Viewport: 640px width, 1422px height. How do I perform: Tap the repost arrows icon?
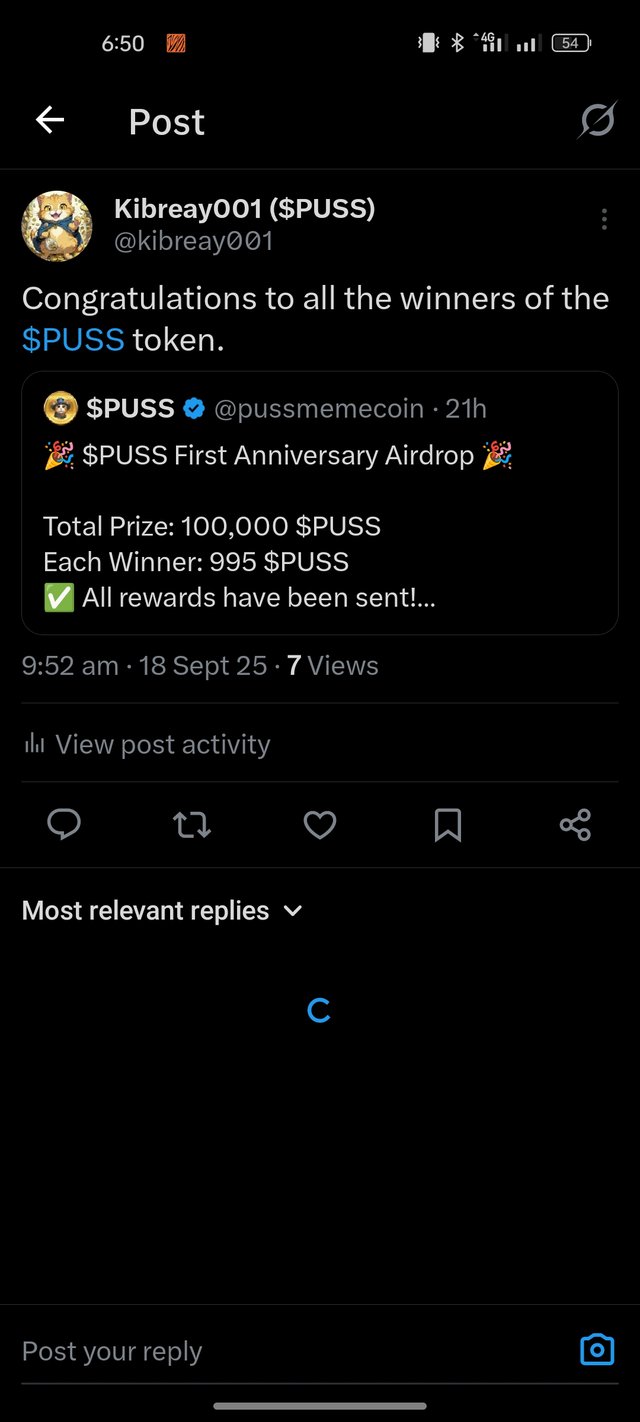tap(192, 825)
